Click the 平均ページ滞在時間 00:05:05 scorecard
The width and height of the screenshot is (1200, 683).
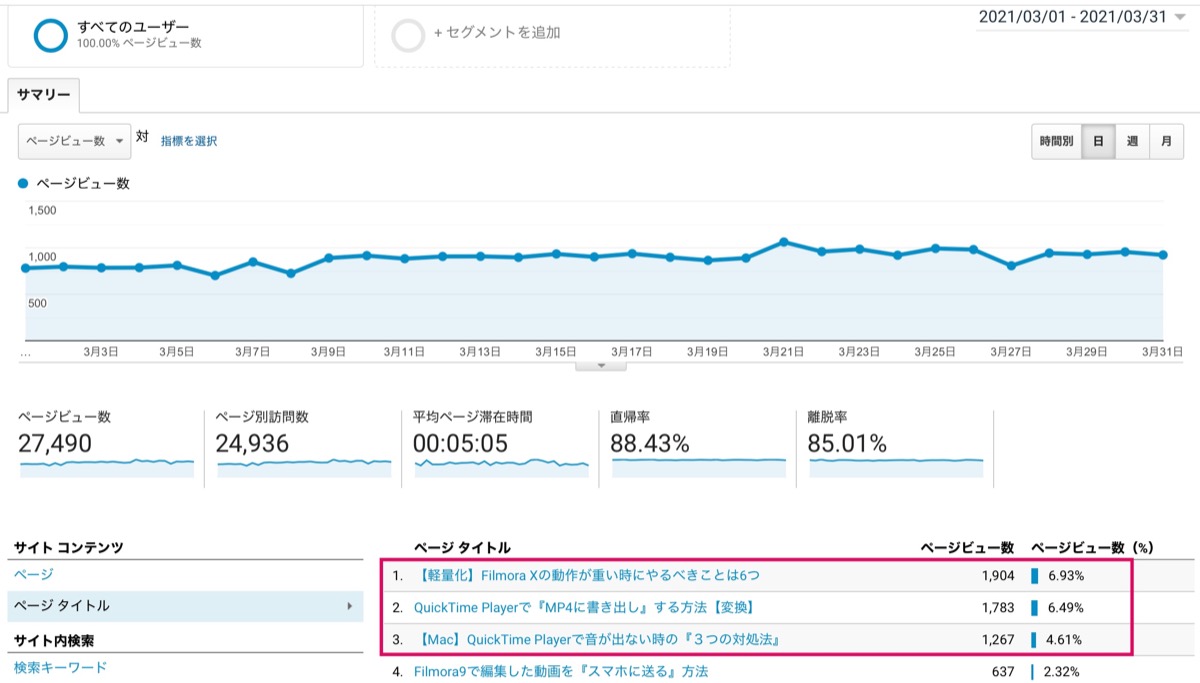coord(501,446)
